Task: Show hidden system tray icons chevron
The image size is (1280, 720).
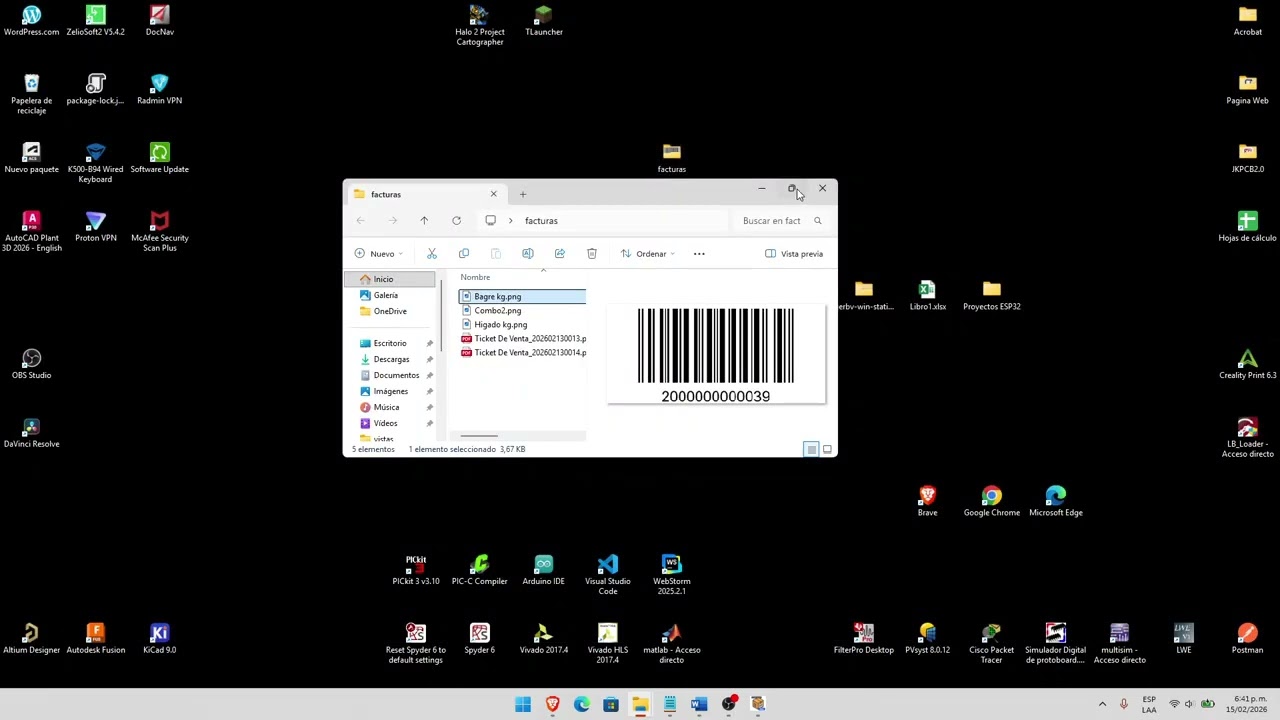Action: [x=1102, y=705]
